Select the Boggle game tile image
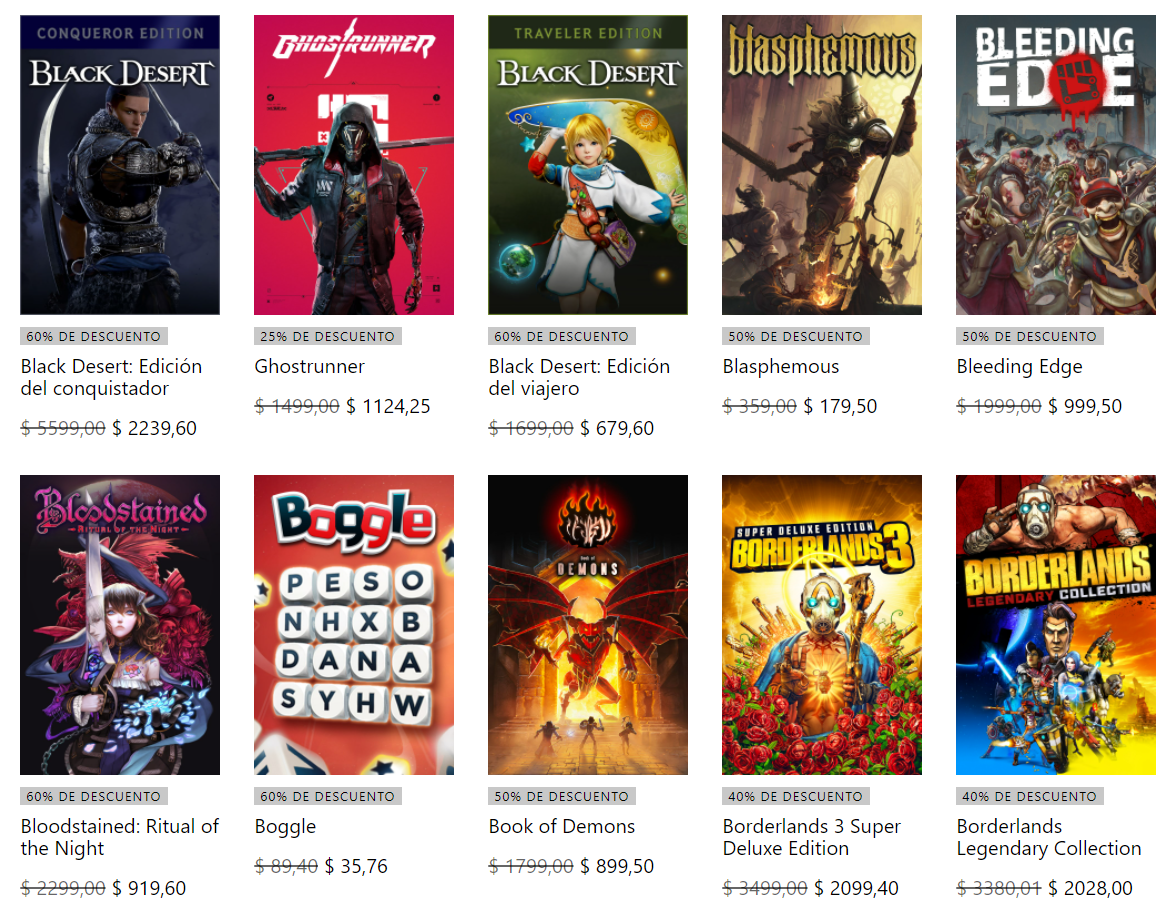This screenshot has height=918, width=1168. (354, 624)
